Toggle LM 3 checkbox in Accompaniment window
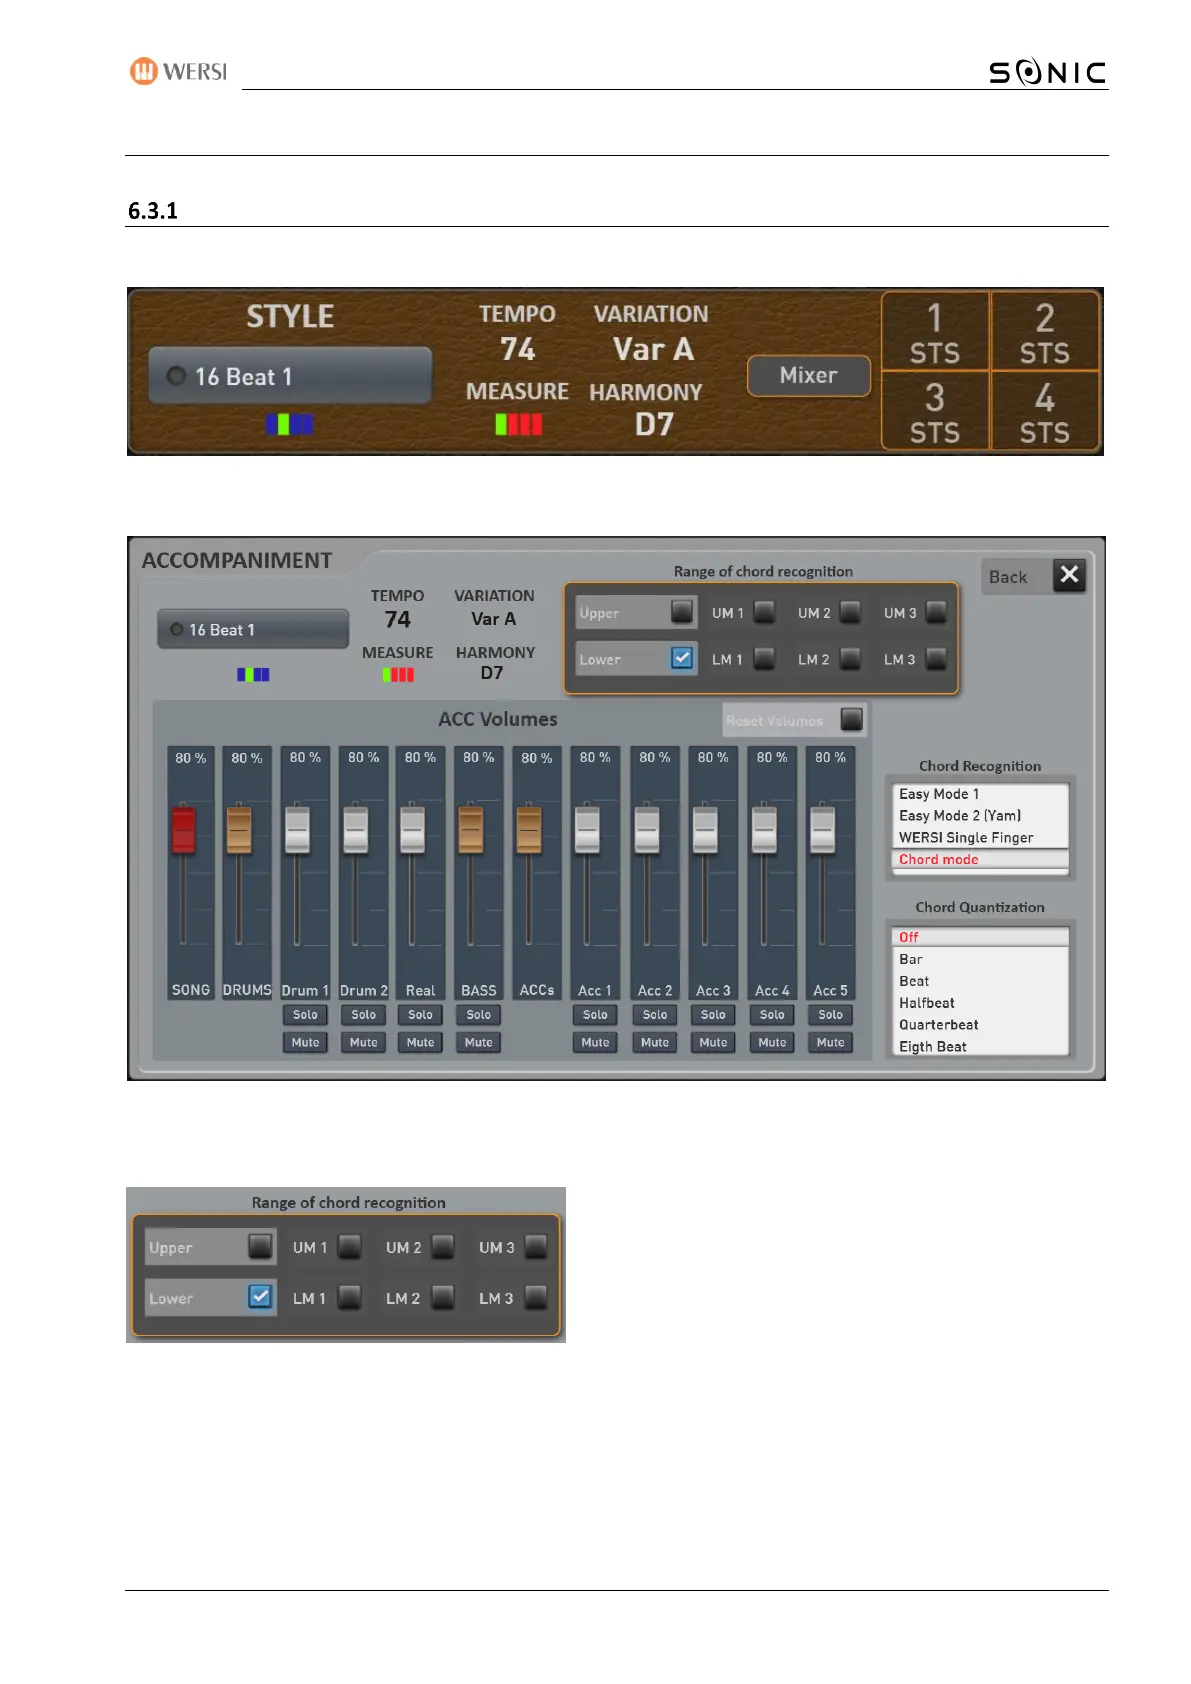 click(x=936, y=658)
